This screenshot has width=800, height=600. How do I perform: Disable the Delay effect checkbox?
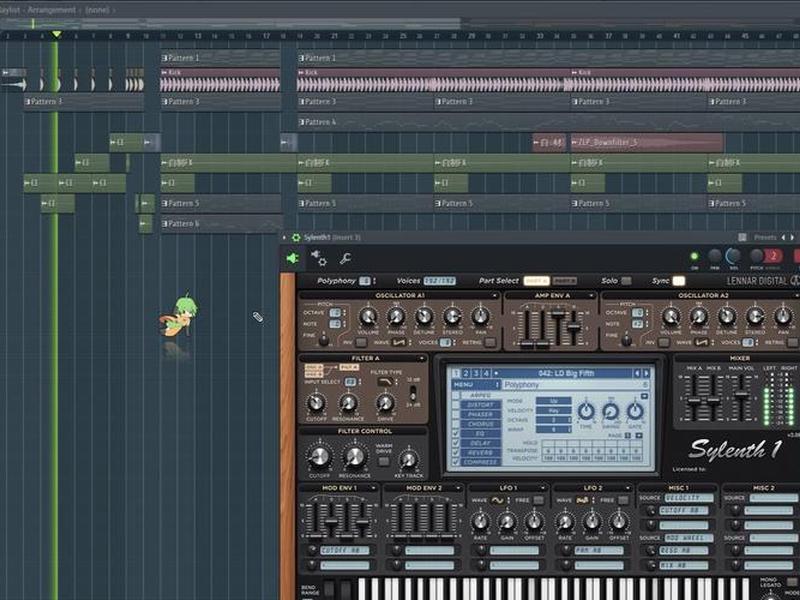pos(456,443)
